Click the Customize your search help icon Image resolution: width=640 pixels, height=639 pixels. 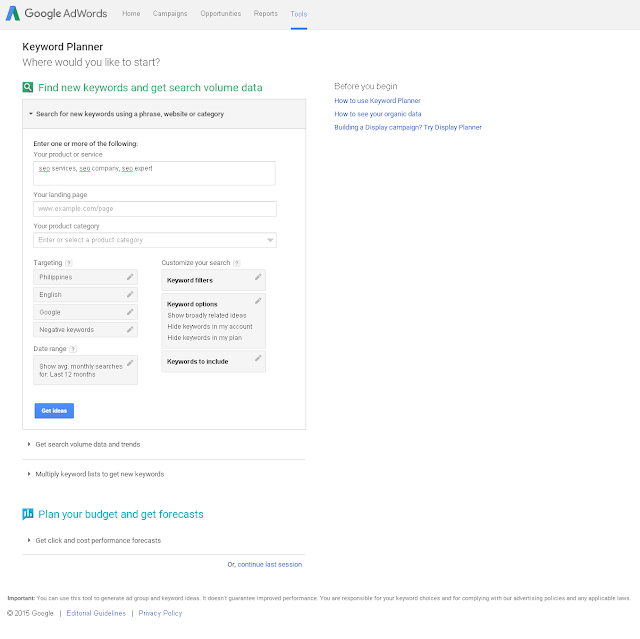[237, 263]
